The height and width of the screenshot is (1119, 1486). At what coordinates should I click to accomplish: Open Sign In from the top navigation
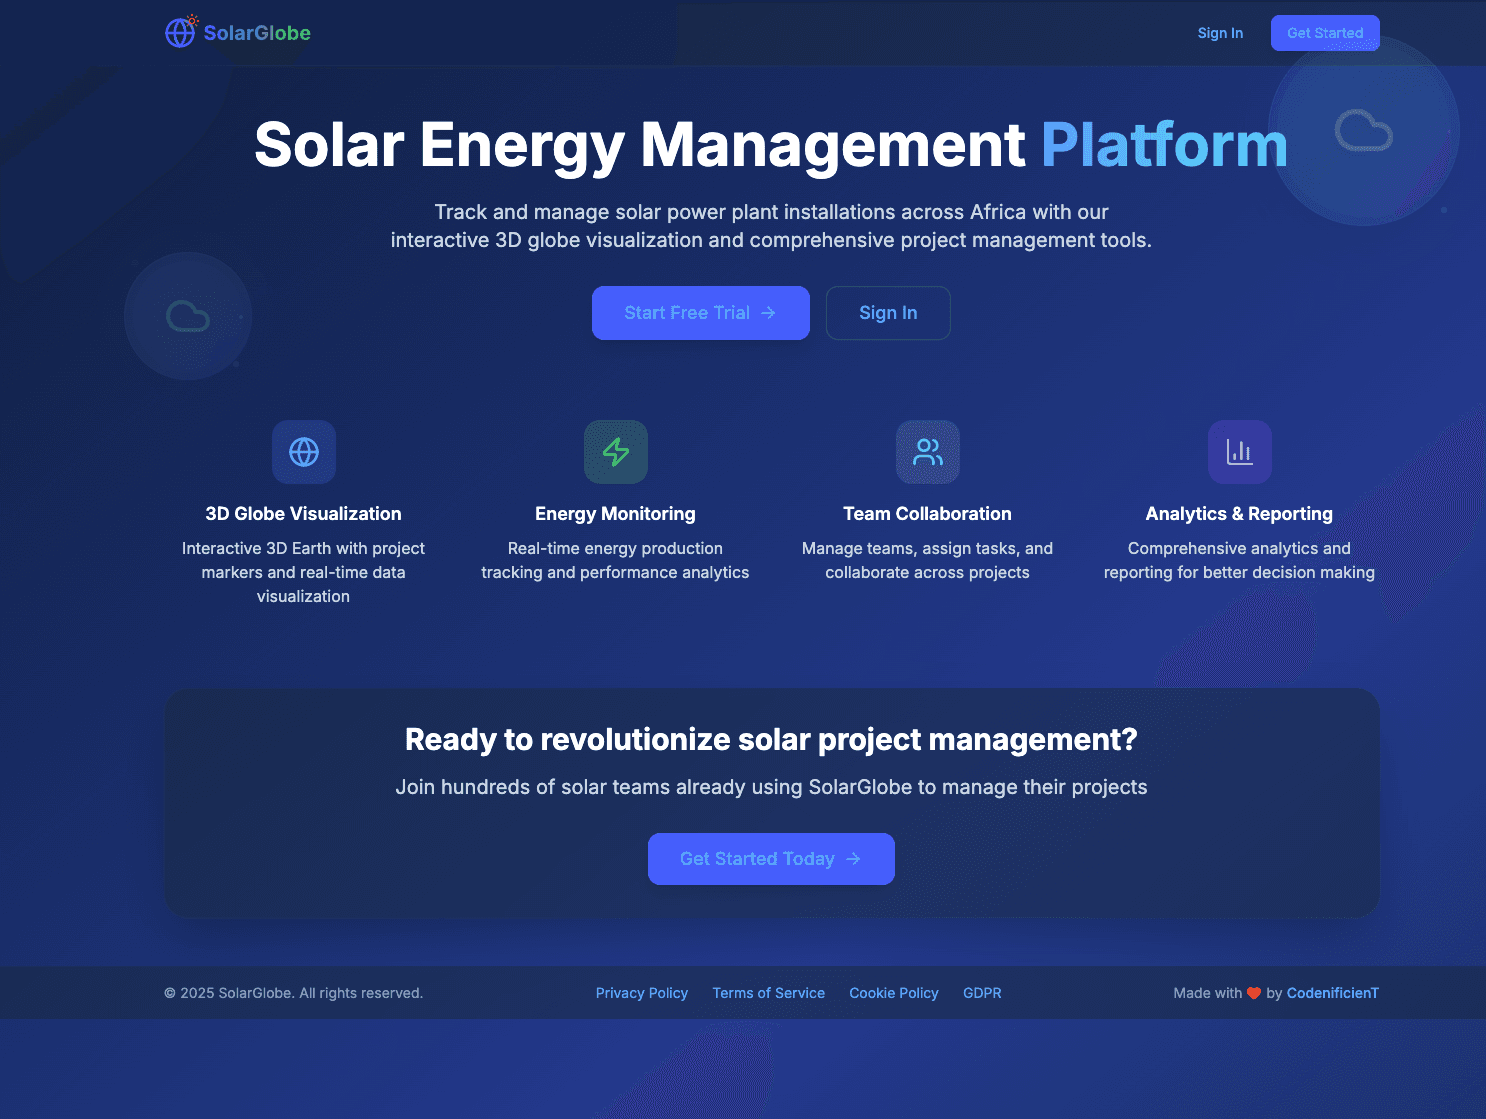tap(1220, 33)
